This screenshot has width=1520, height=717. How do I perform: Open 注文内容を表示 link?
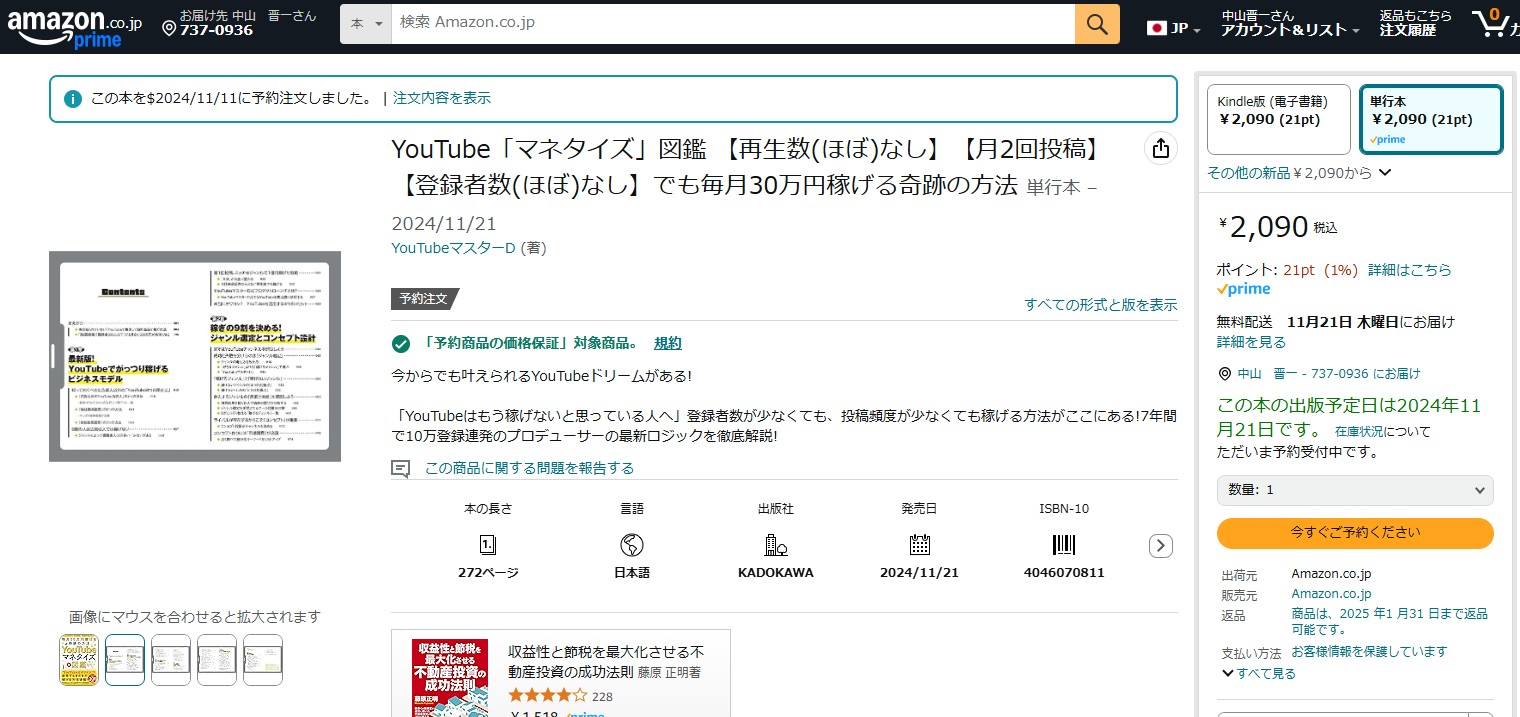coord(442,98)
